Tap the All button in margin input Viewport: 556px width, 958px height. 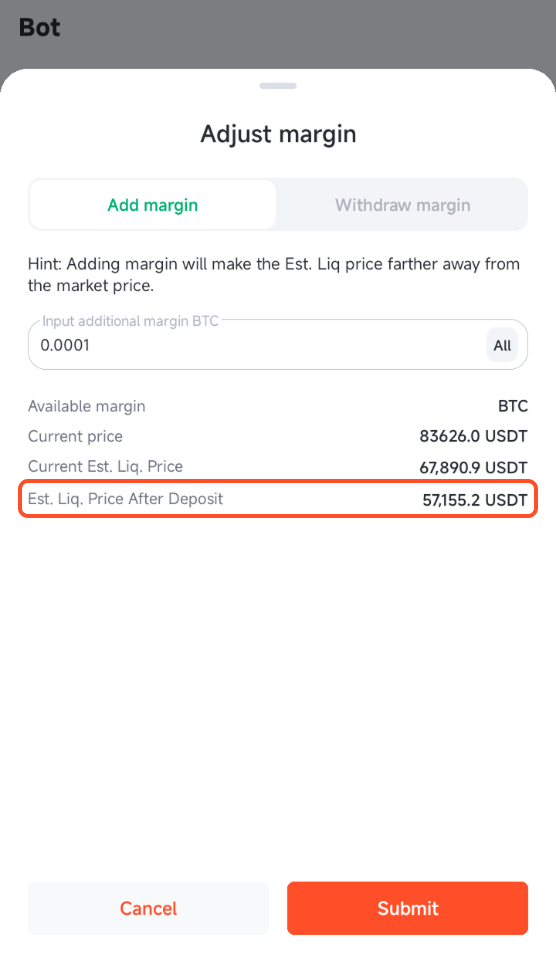[502, 345]
